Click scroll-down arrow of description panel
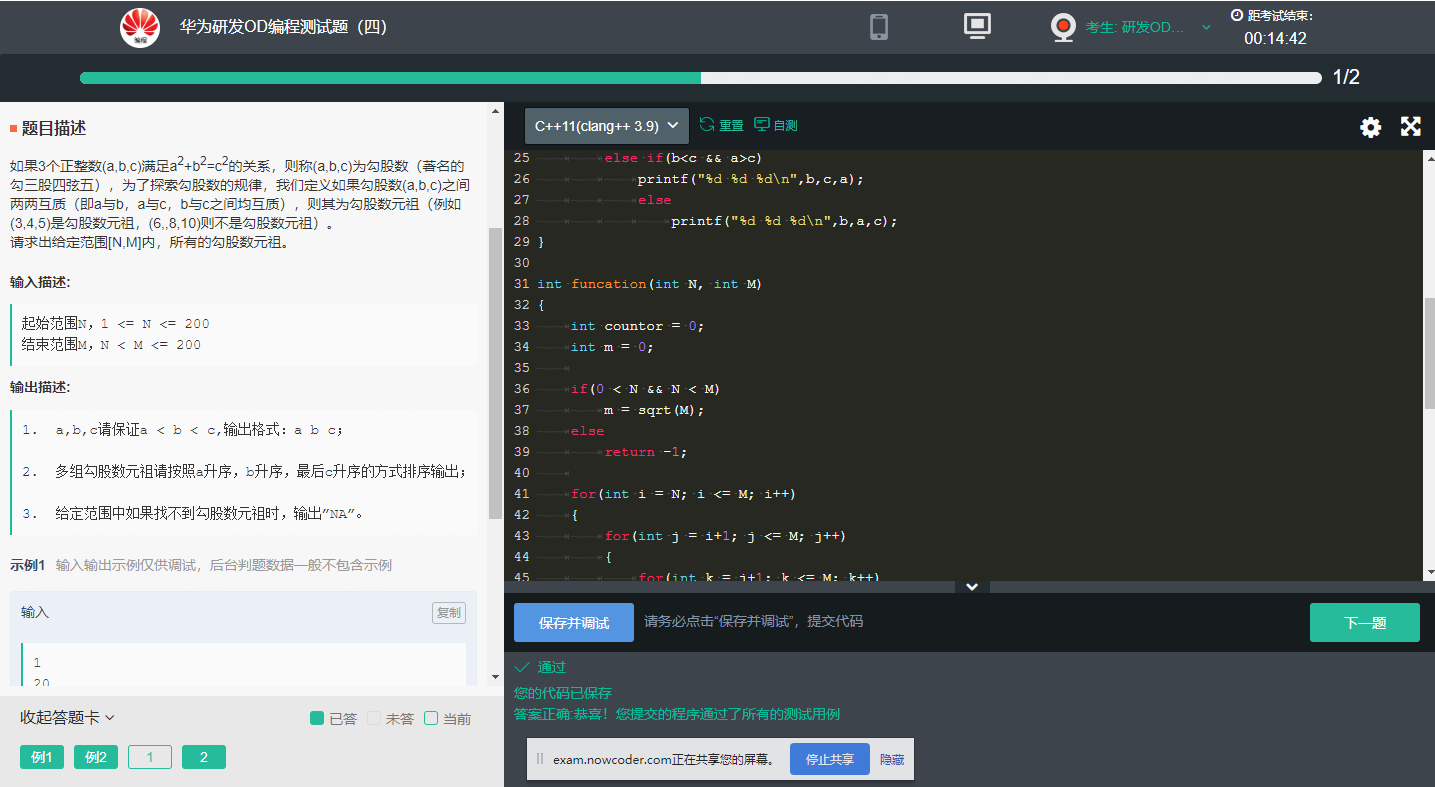 click(x=495, y=677)
